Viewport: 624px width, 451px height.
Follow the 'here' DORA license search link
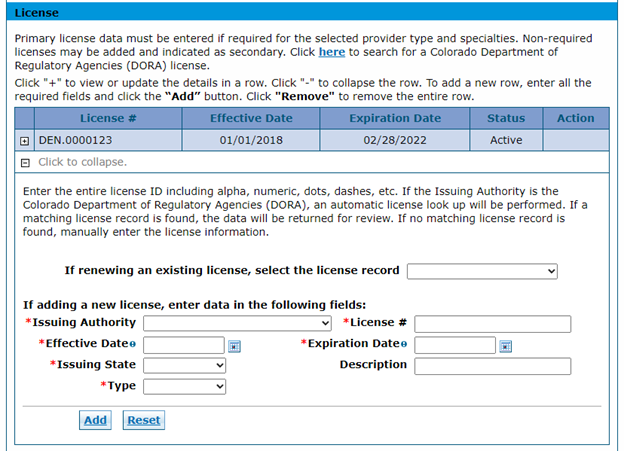332,52
